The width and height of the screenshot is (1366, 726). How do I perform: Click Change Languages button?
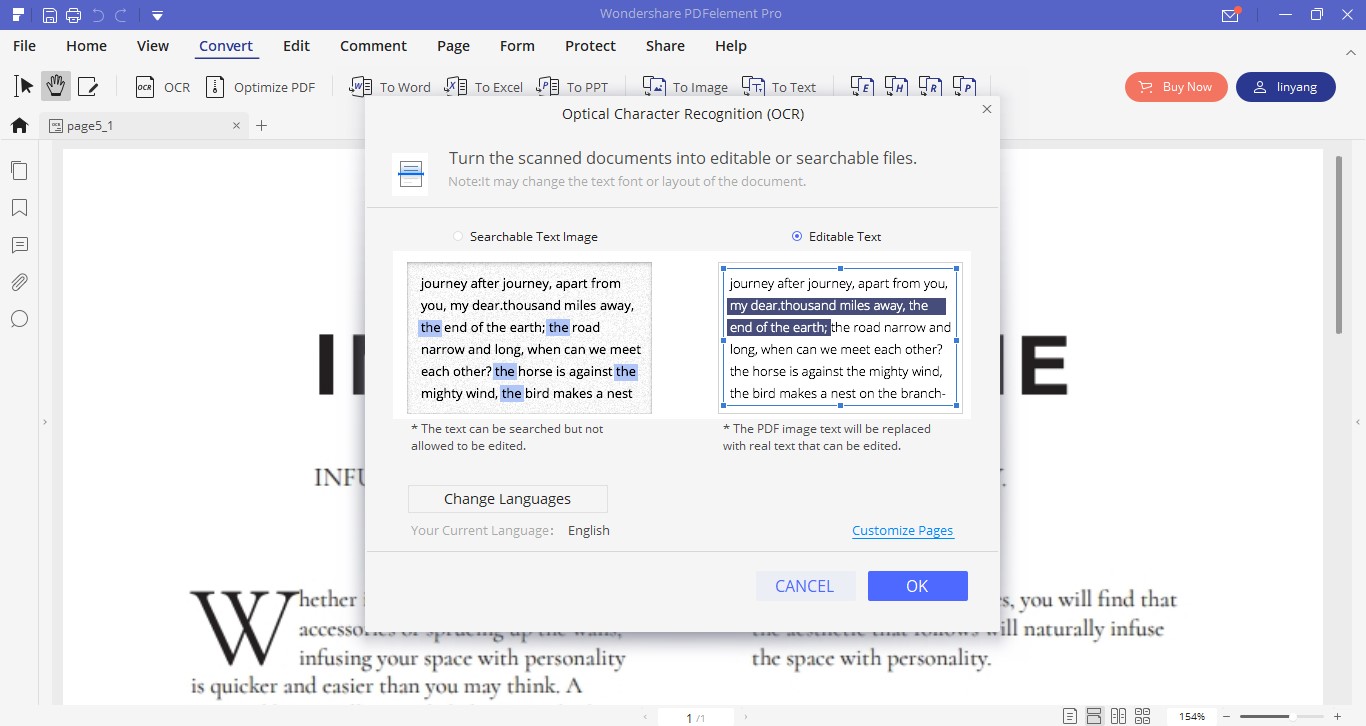[x=507, y=498]
